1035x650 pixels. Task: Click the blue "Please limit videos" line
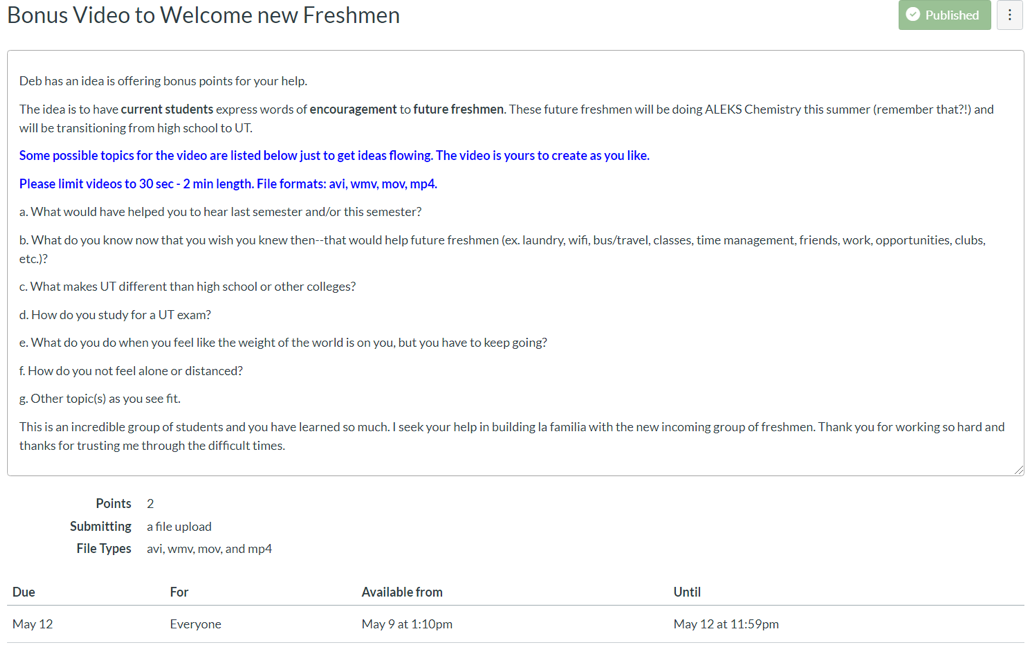(228, 184)
